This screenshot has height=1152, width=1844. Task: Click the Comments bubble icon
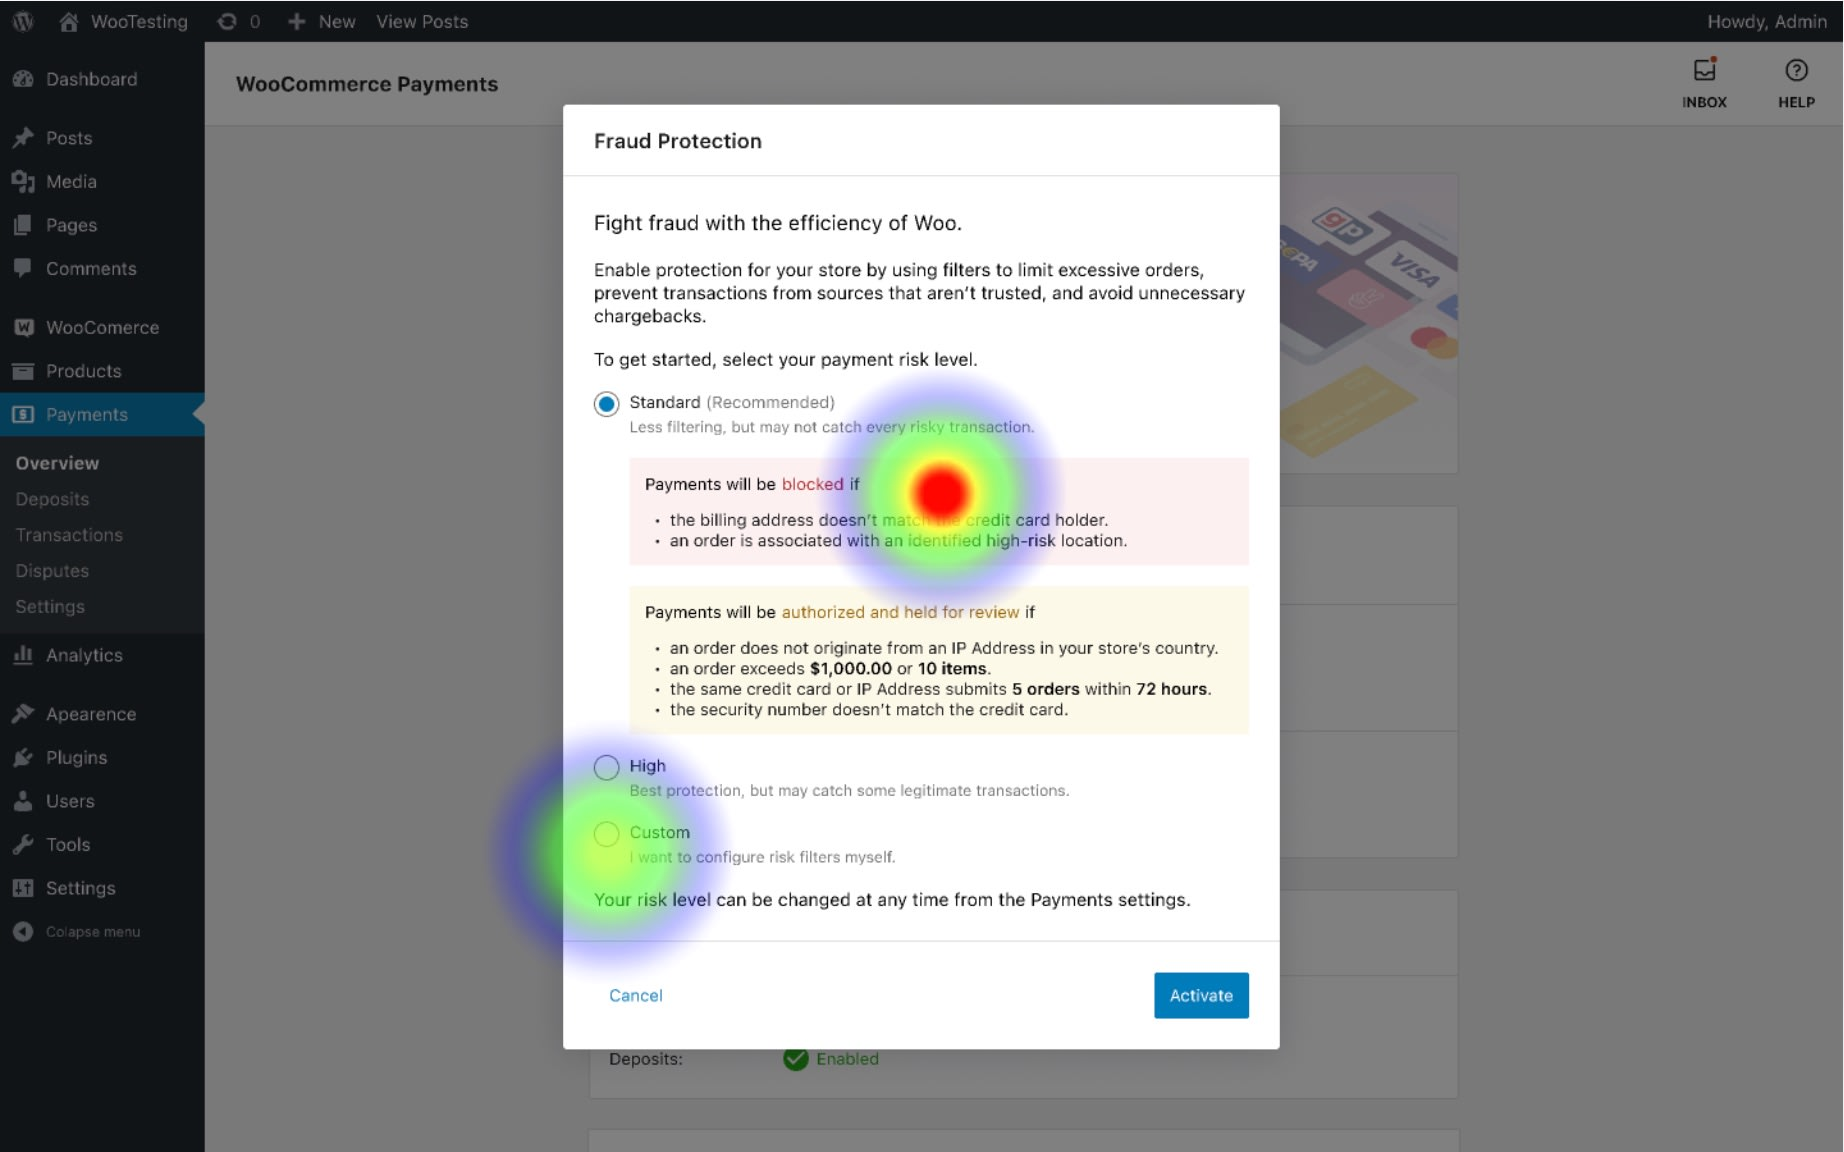tap(23, 268)
